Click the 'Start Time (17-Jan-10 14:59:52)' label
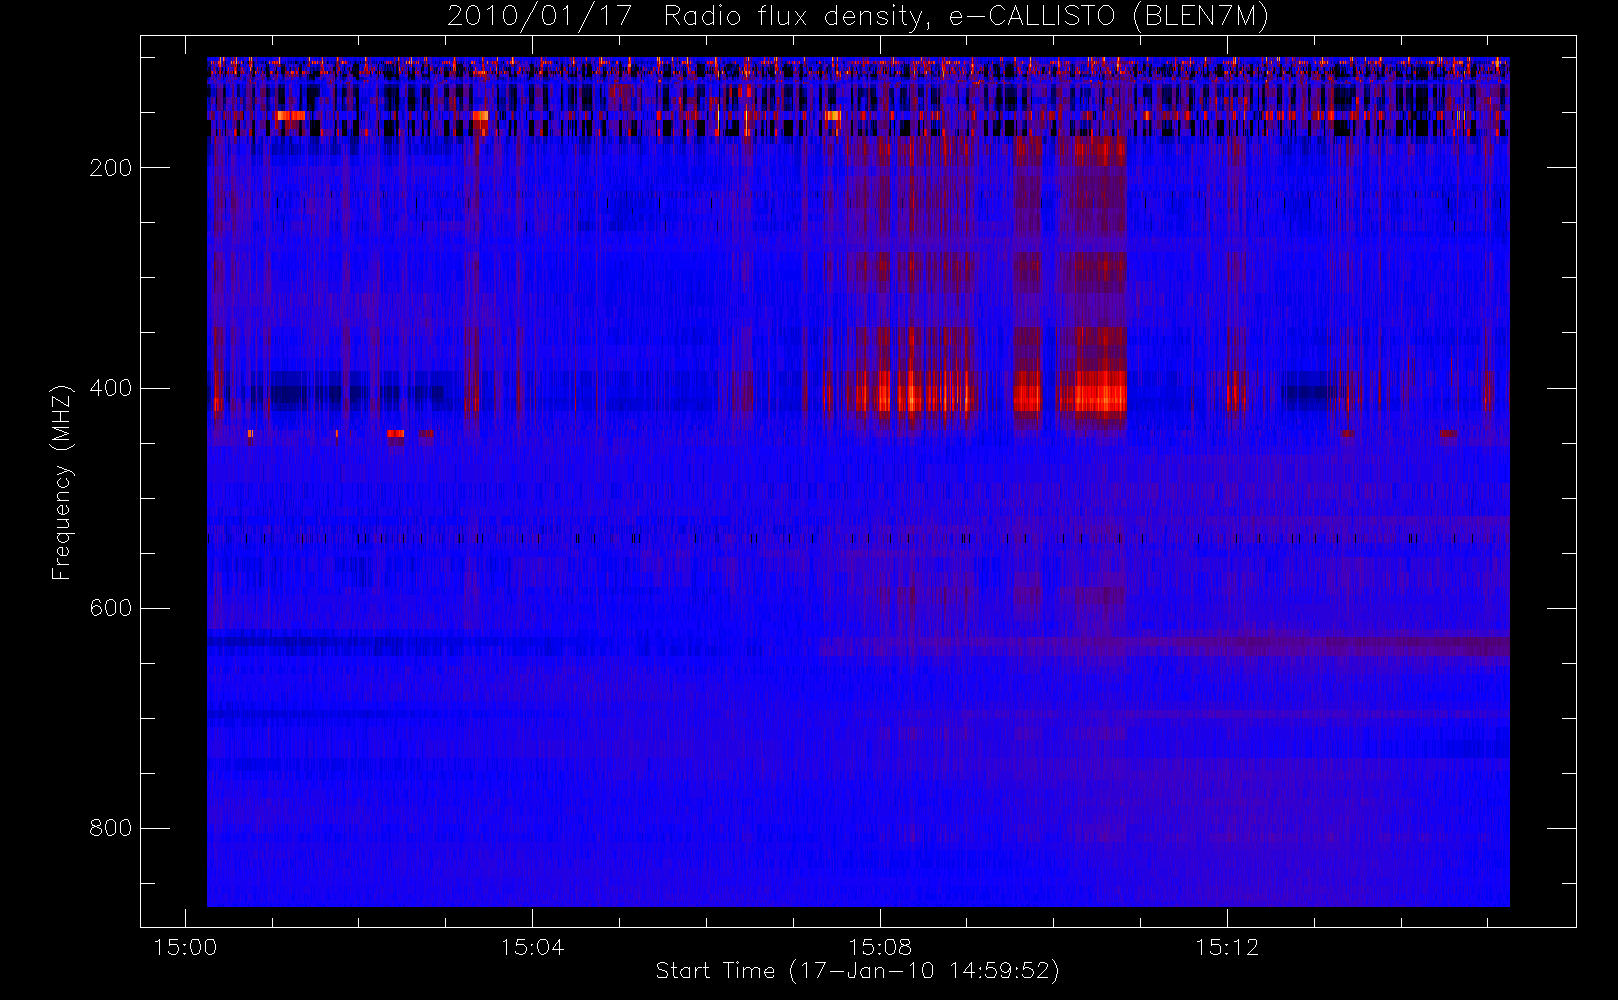Viewport: 1618px width, 1000px height. [x=858, y=971]
